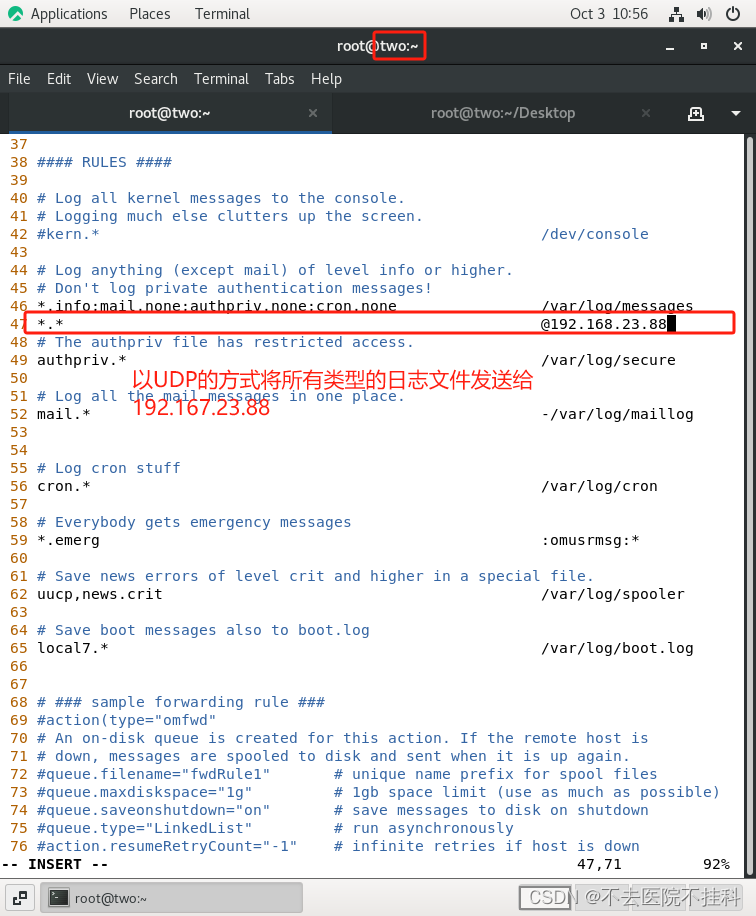Click '*.emerg' on line 59
This screenshot has height=916, width=756.
(x=68, y=540)
